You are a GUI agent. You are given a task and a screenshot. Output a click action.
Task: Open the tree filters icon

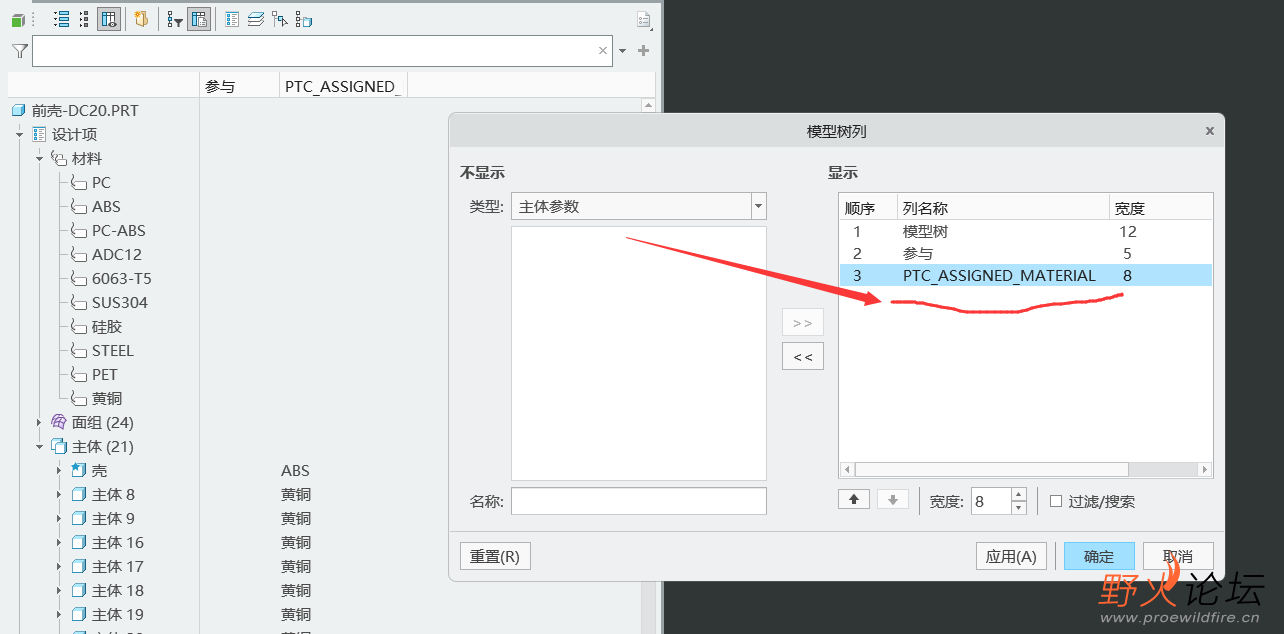[x=174, y=19]
